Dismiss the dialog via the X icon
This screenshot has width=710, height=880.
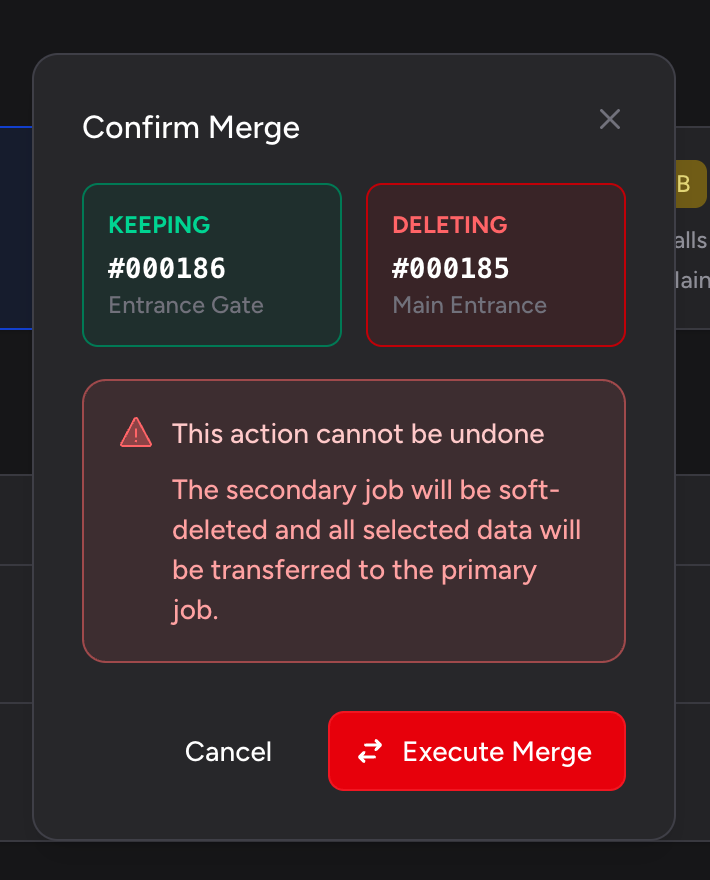610,119
